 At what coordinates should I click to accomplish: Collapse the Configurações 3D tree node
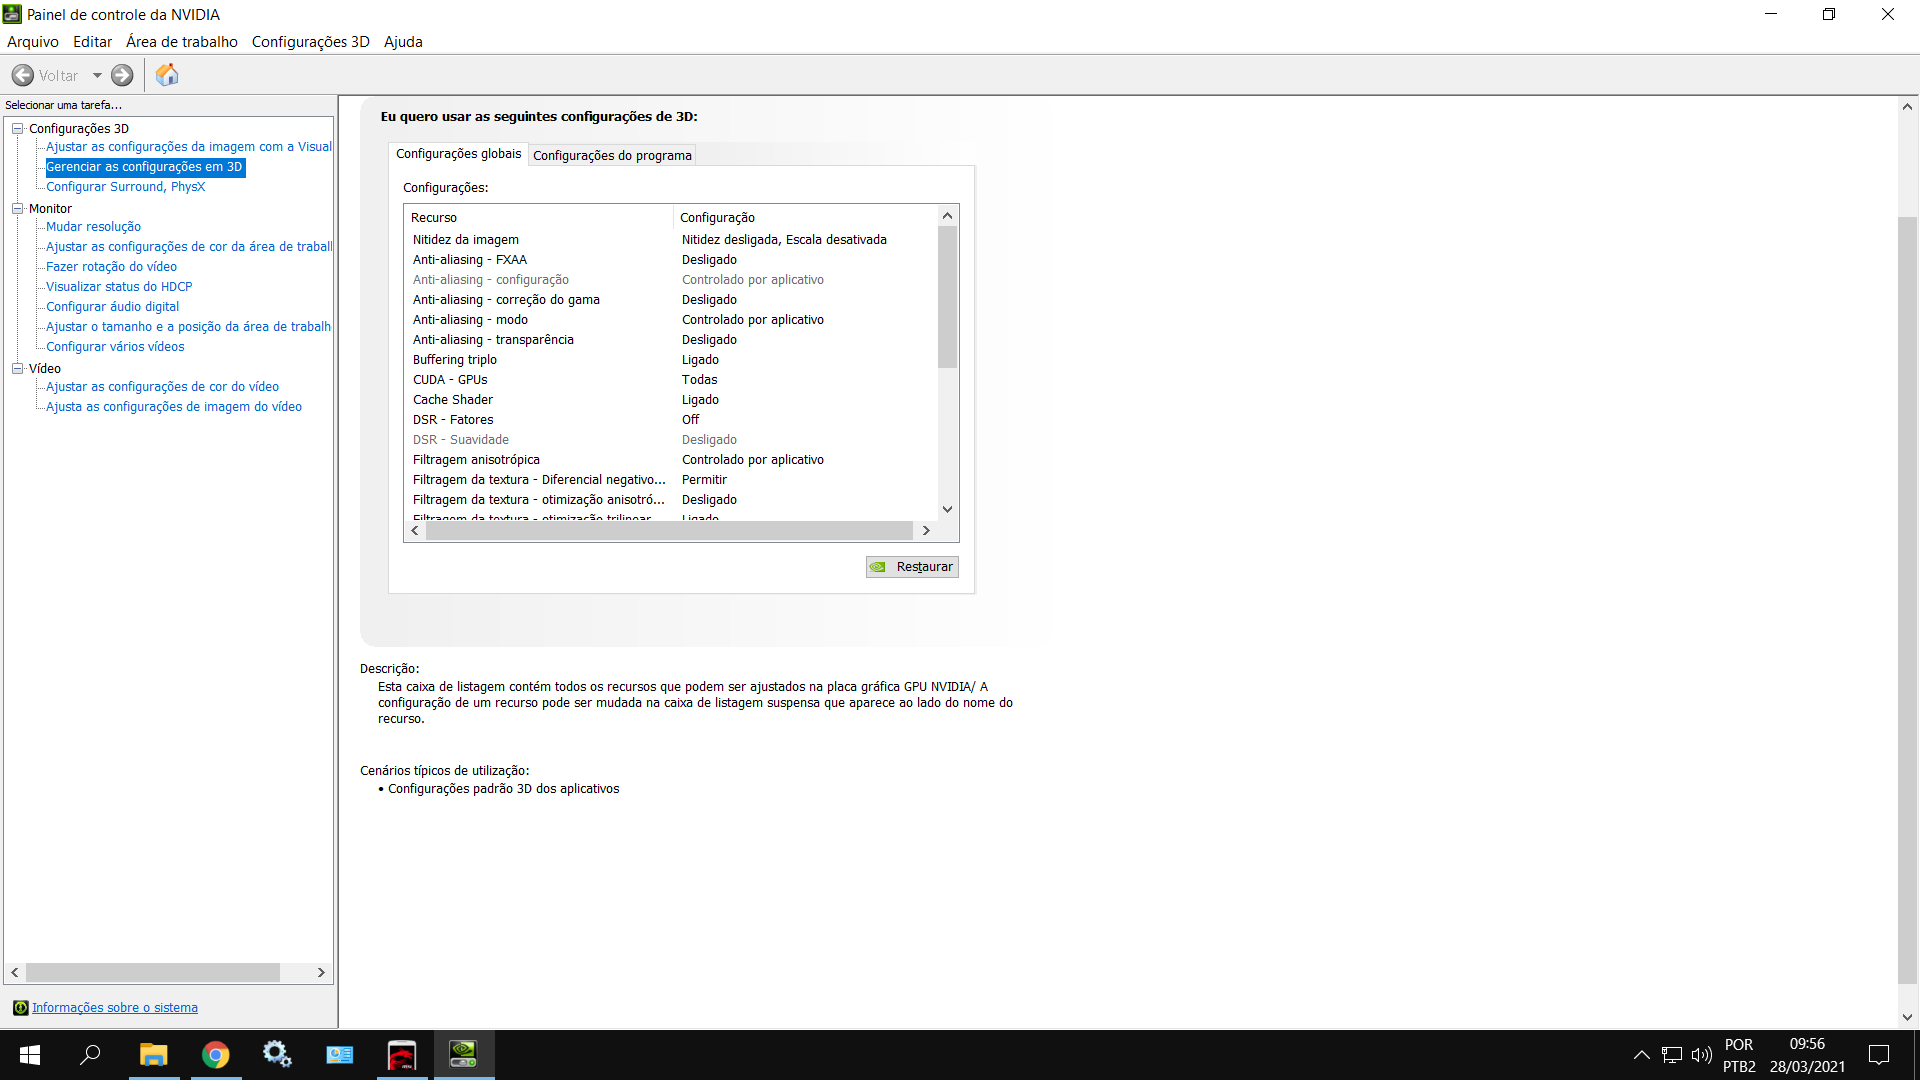(17, 128)
